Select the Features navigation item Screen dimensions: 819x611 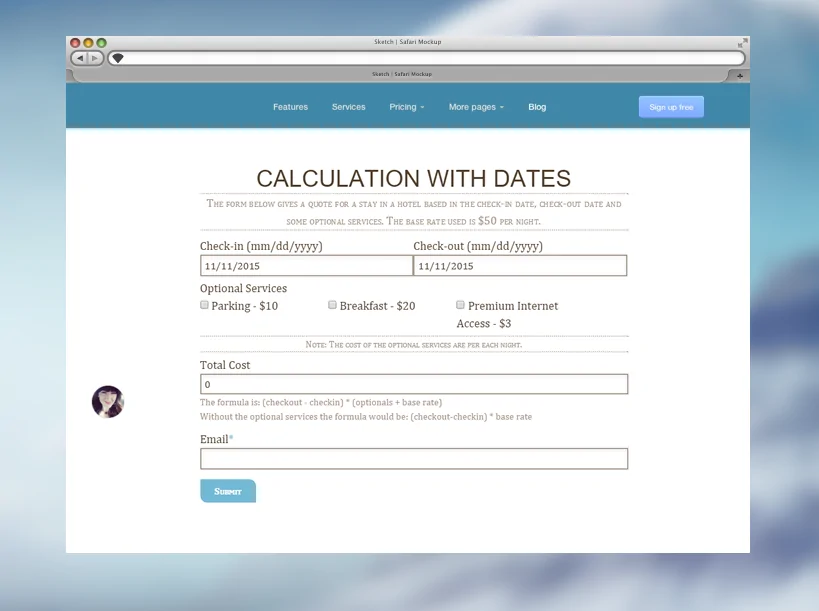pyautogui.click(x=290, y=107)
